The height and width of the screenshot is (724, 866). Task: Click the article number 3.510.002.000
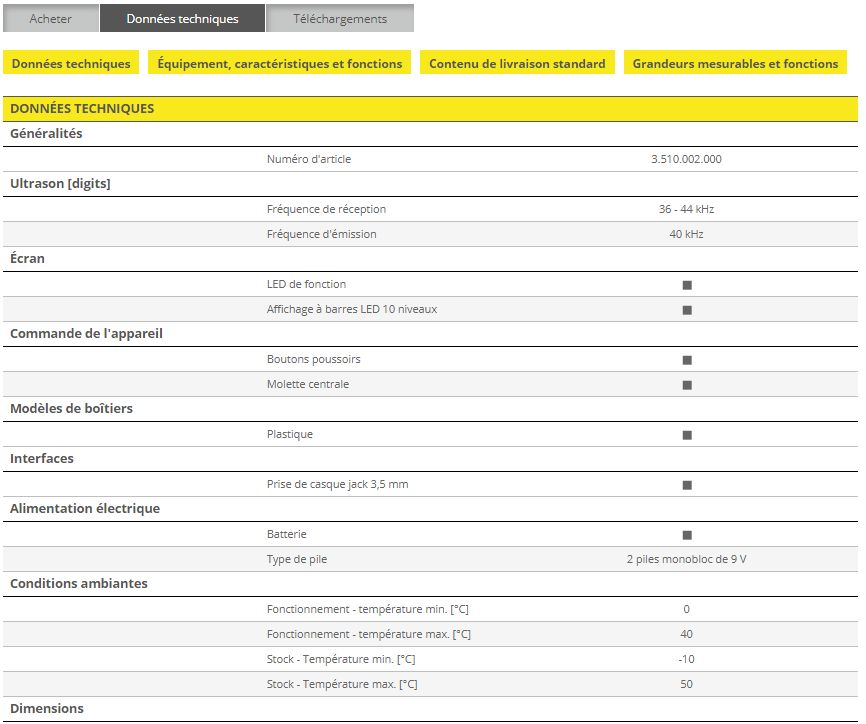coord(686,159)
